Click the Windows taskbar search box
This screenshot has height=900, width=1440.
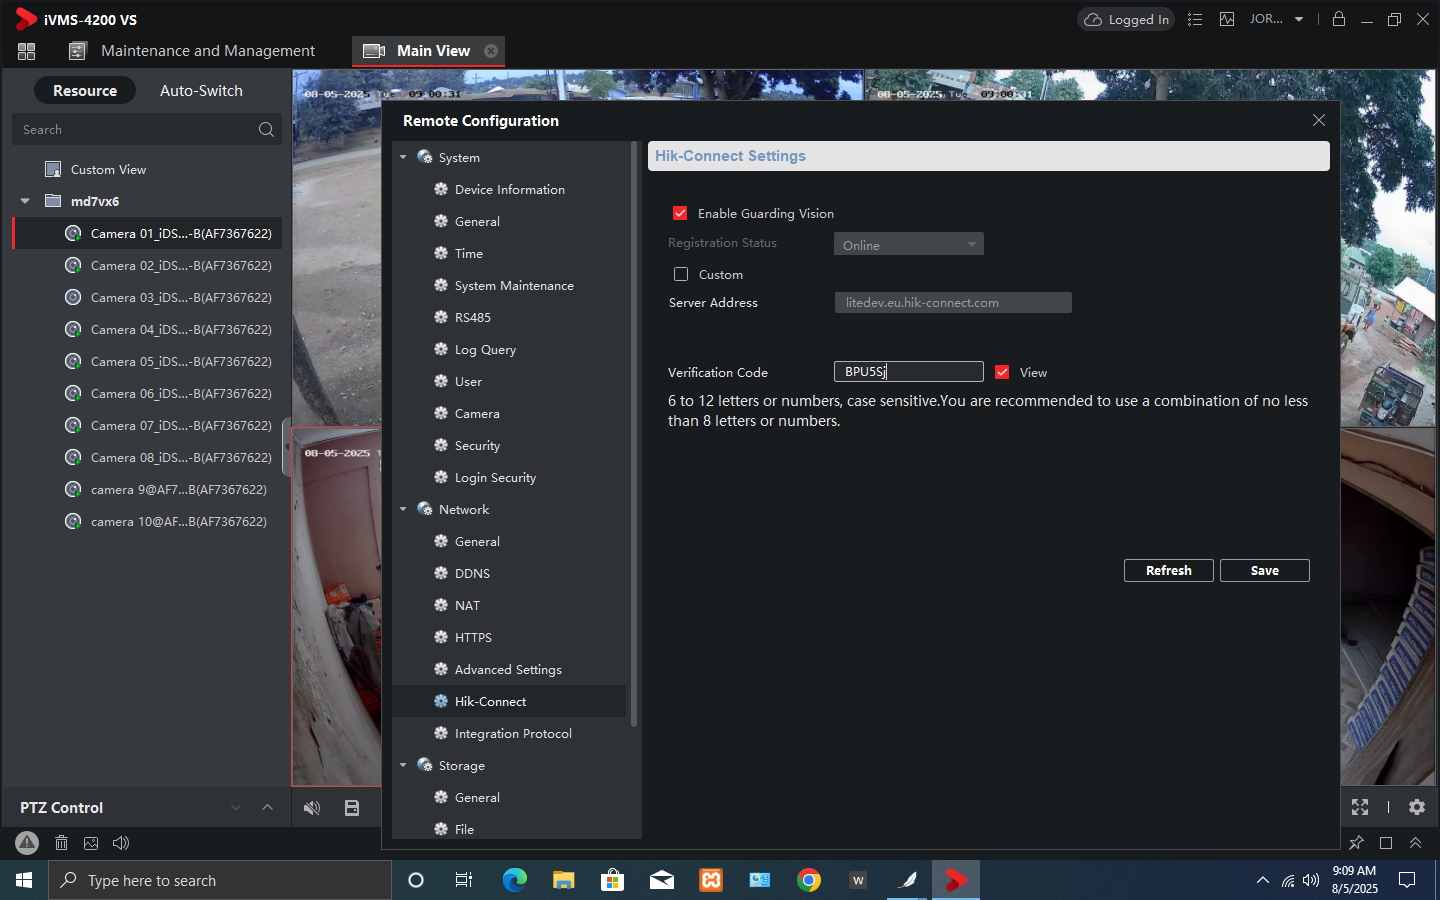pos(220,880)
